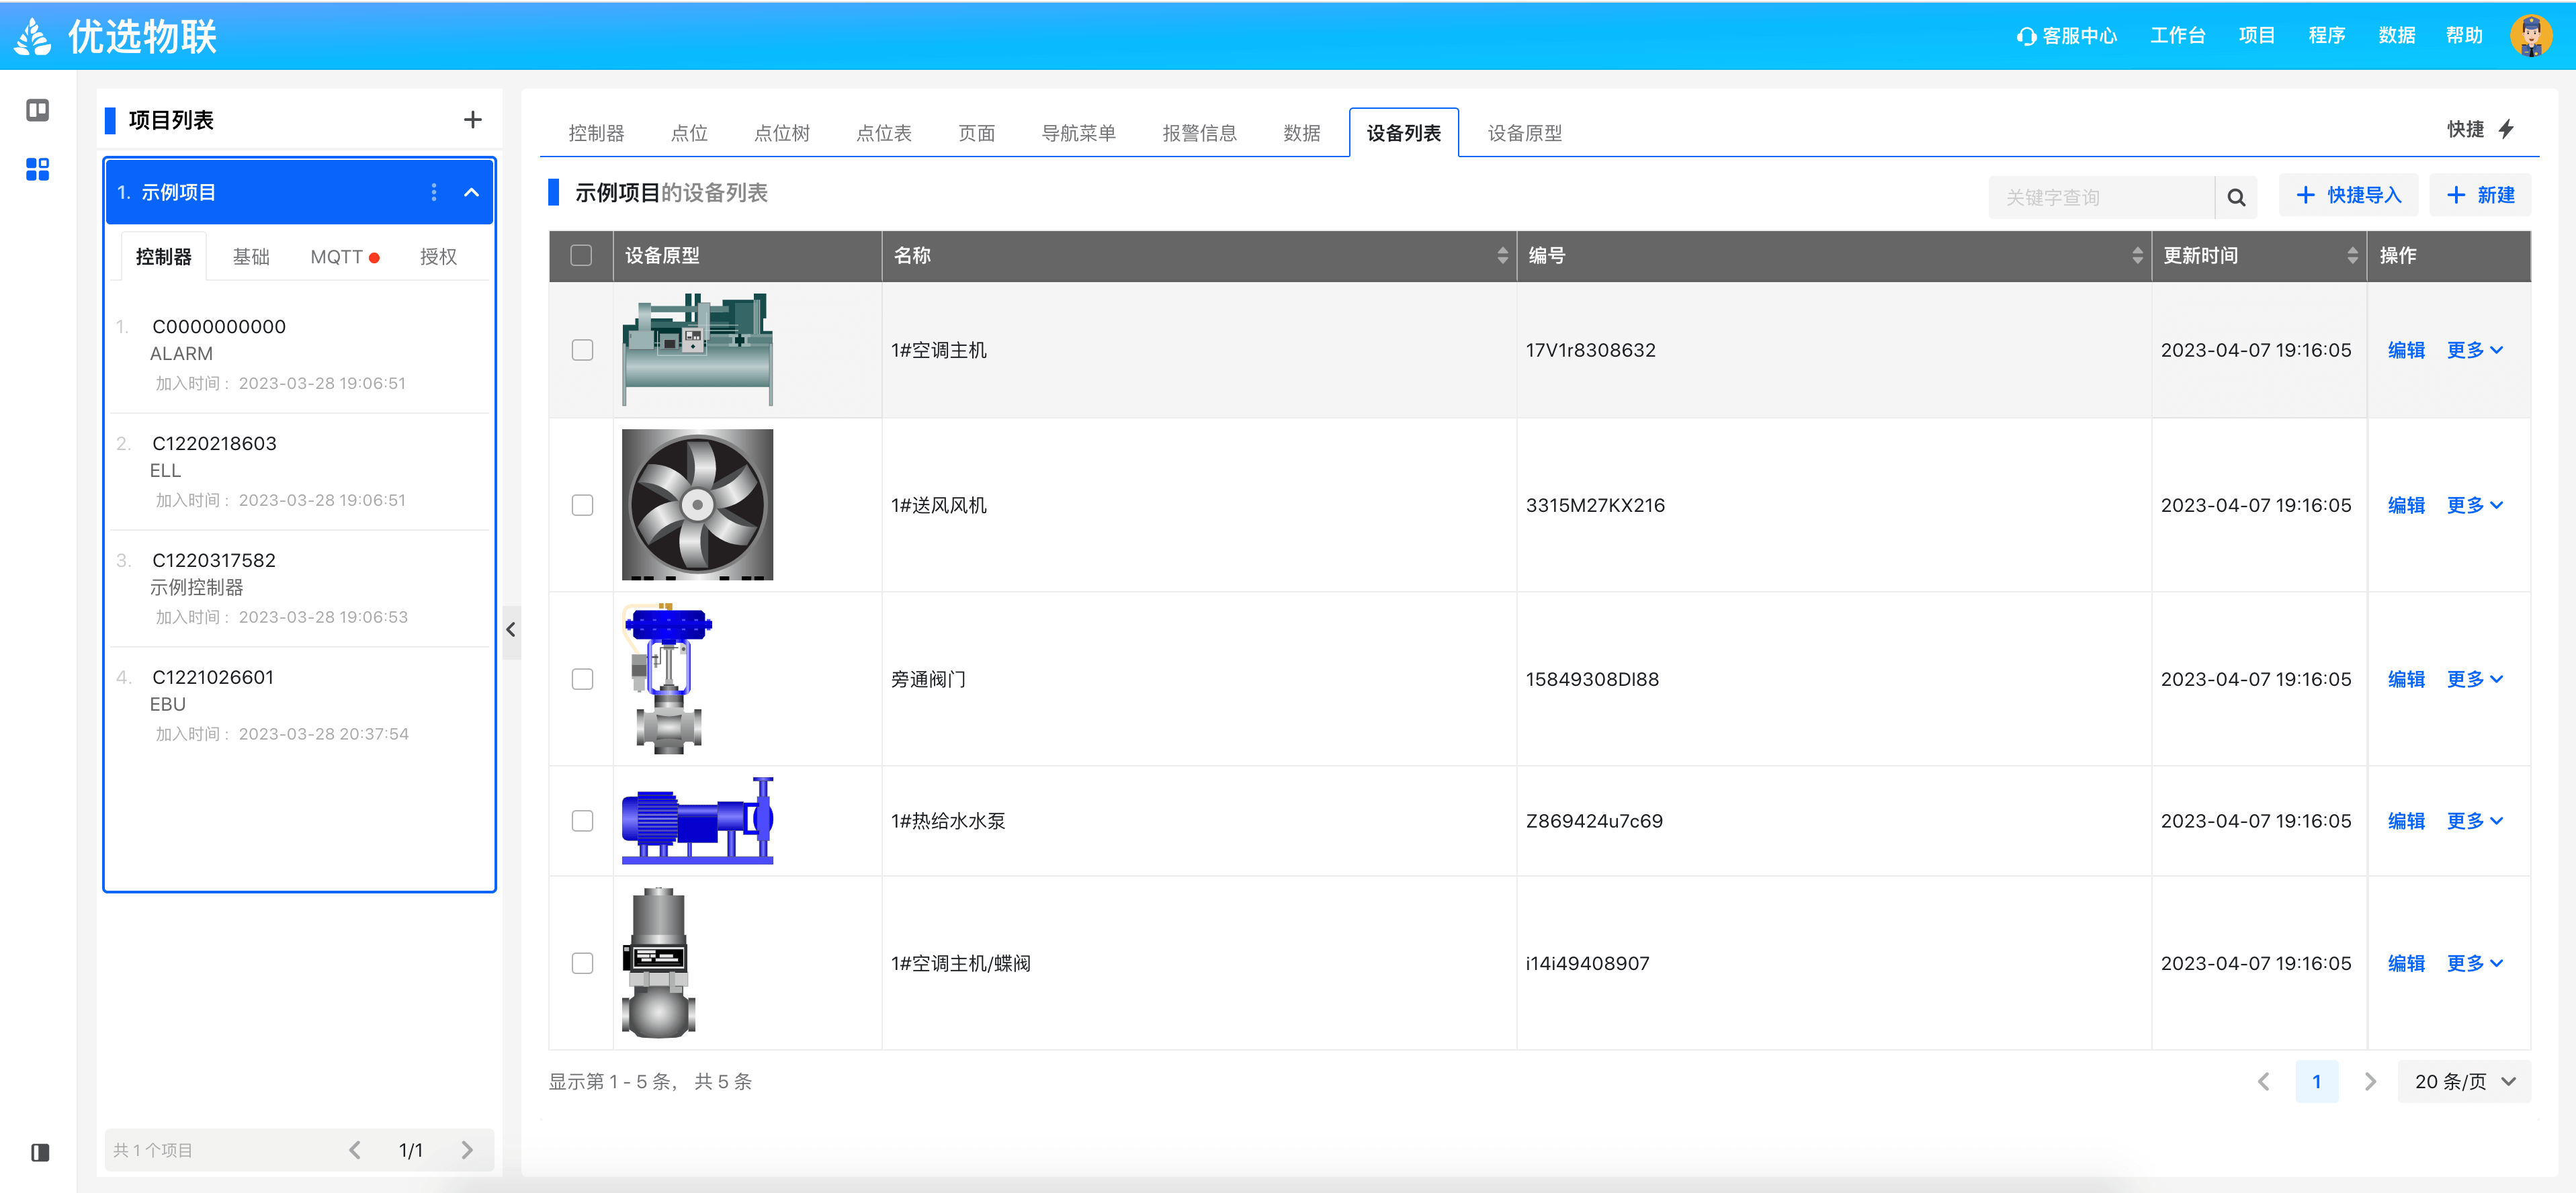The width and height of the screenshot is (2576, 1193).
Task: Open 更多 dropdown for 旁通阀门
Action: (2475, 679)
